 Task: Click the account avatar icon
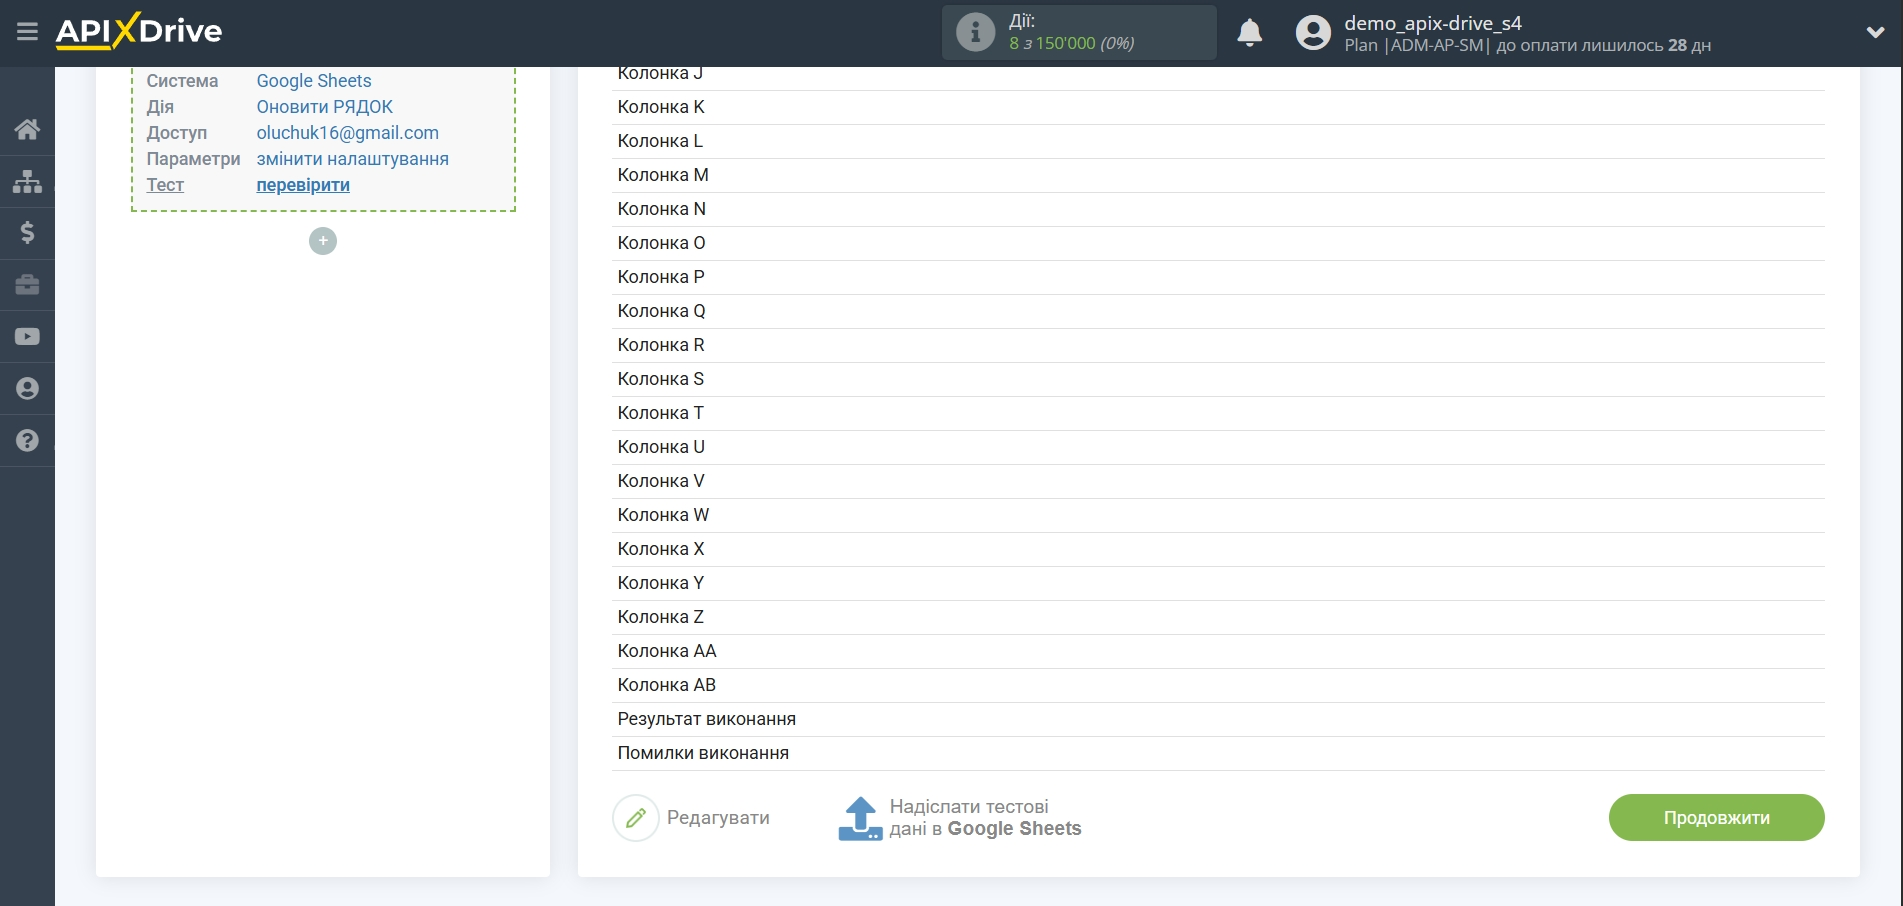point(1313,33)
